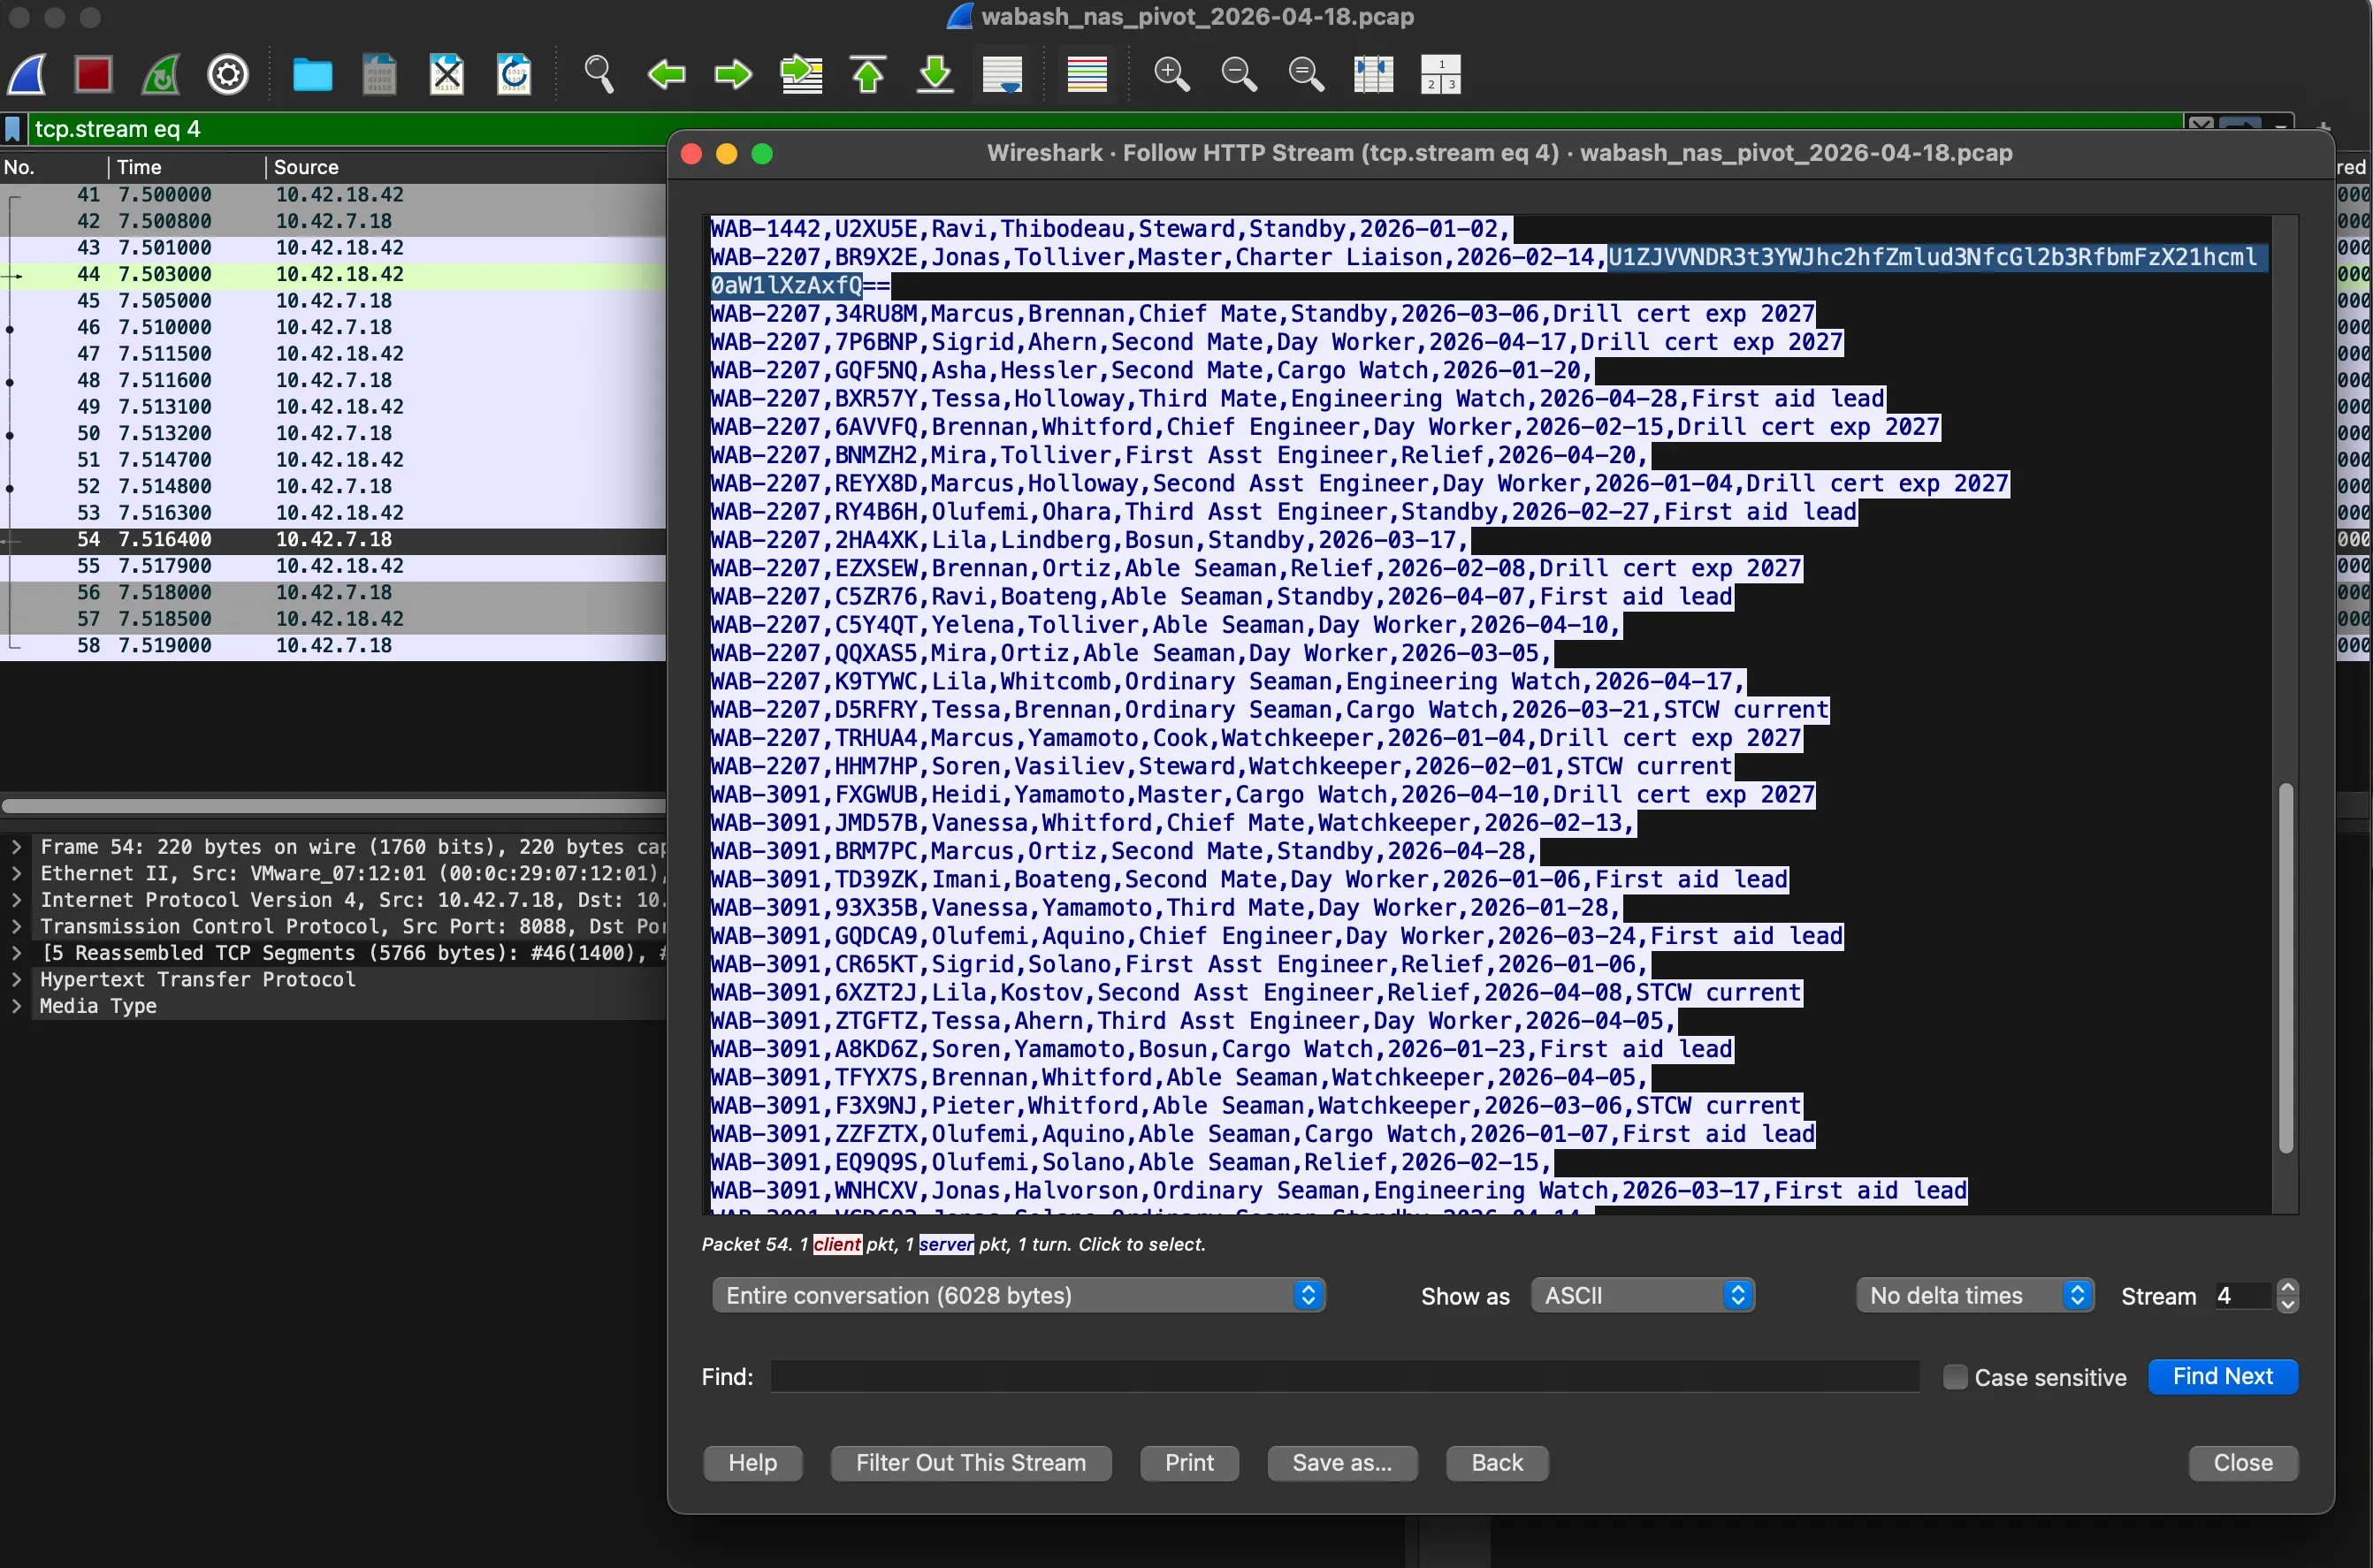Jump to the first packet

868,74
